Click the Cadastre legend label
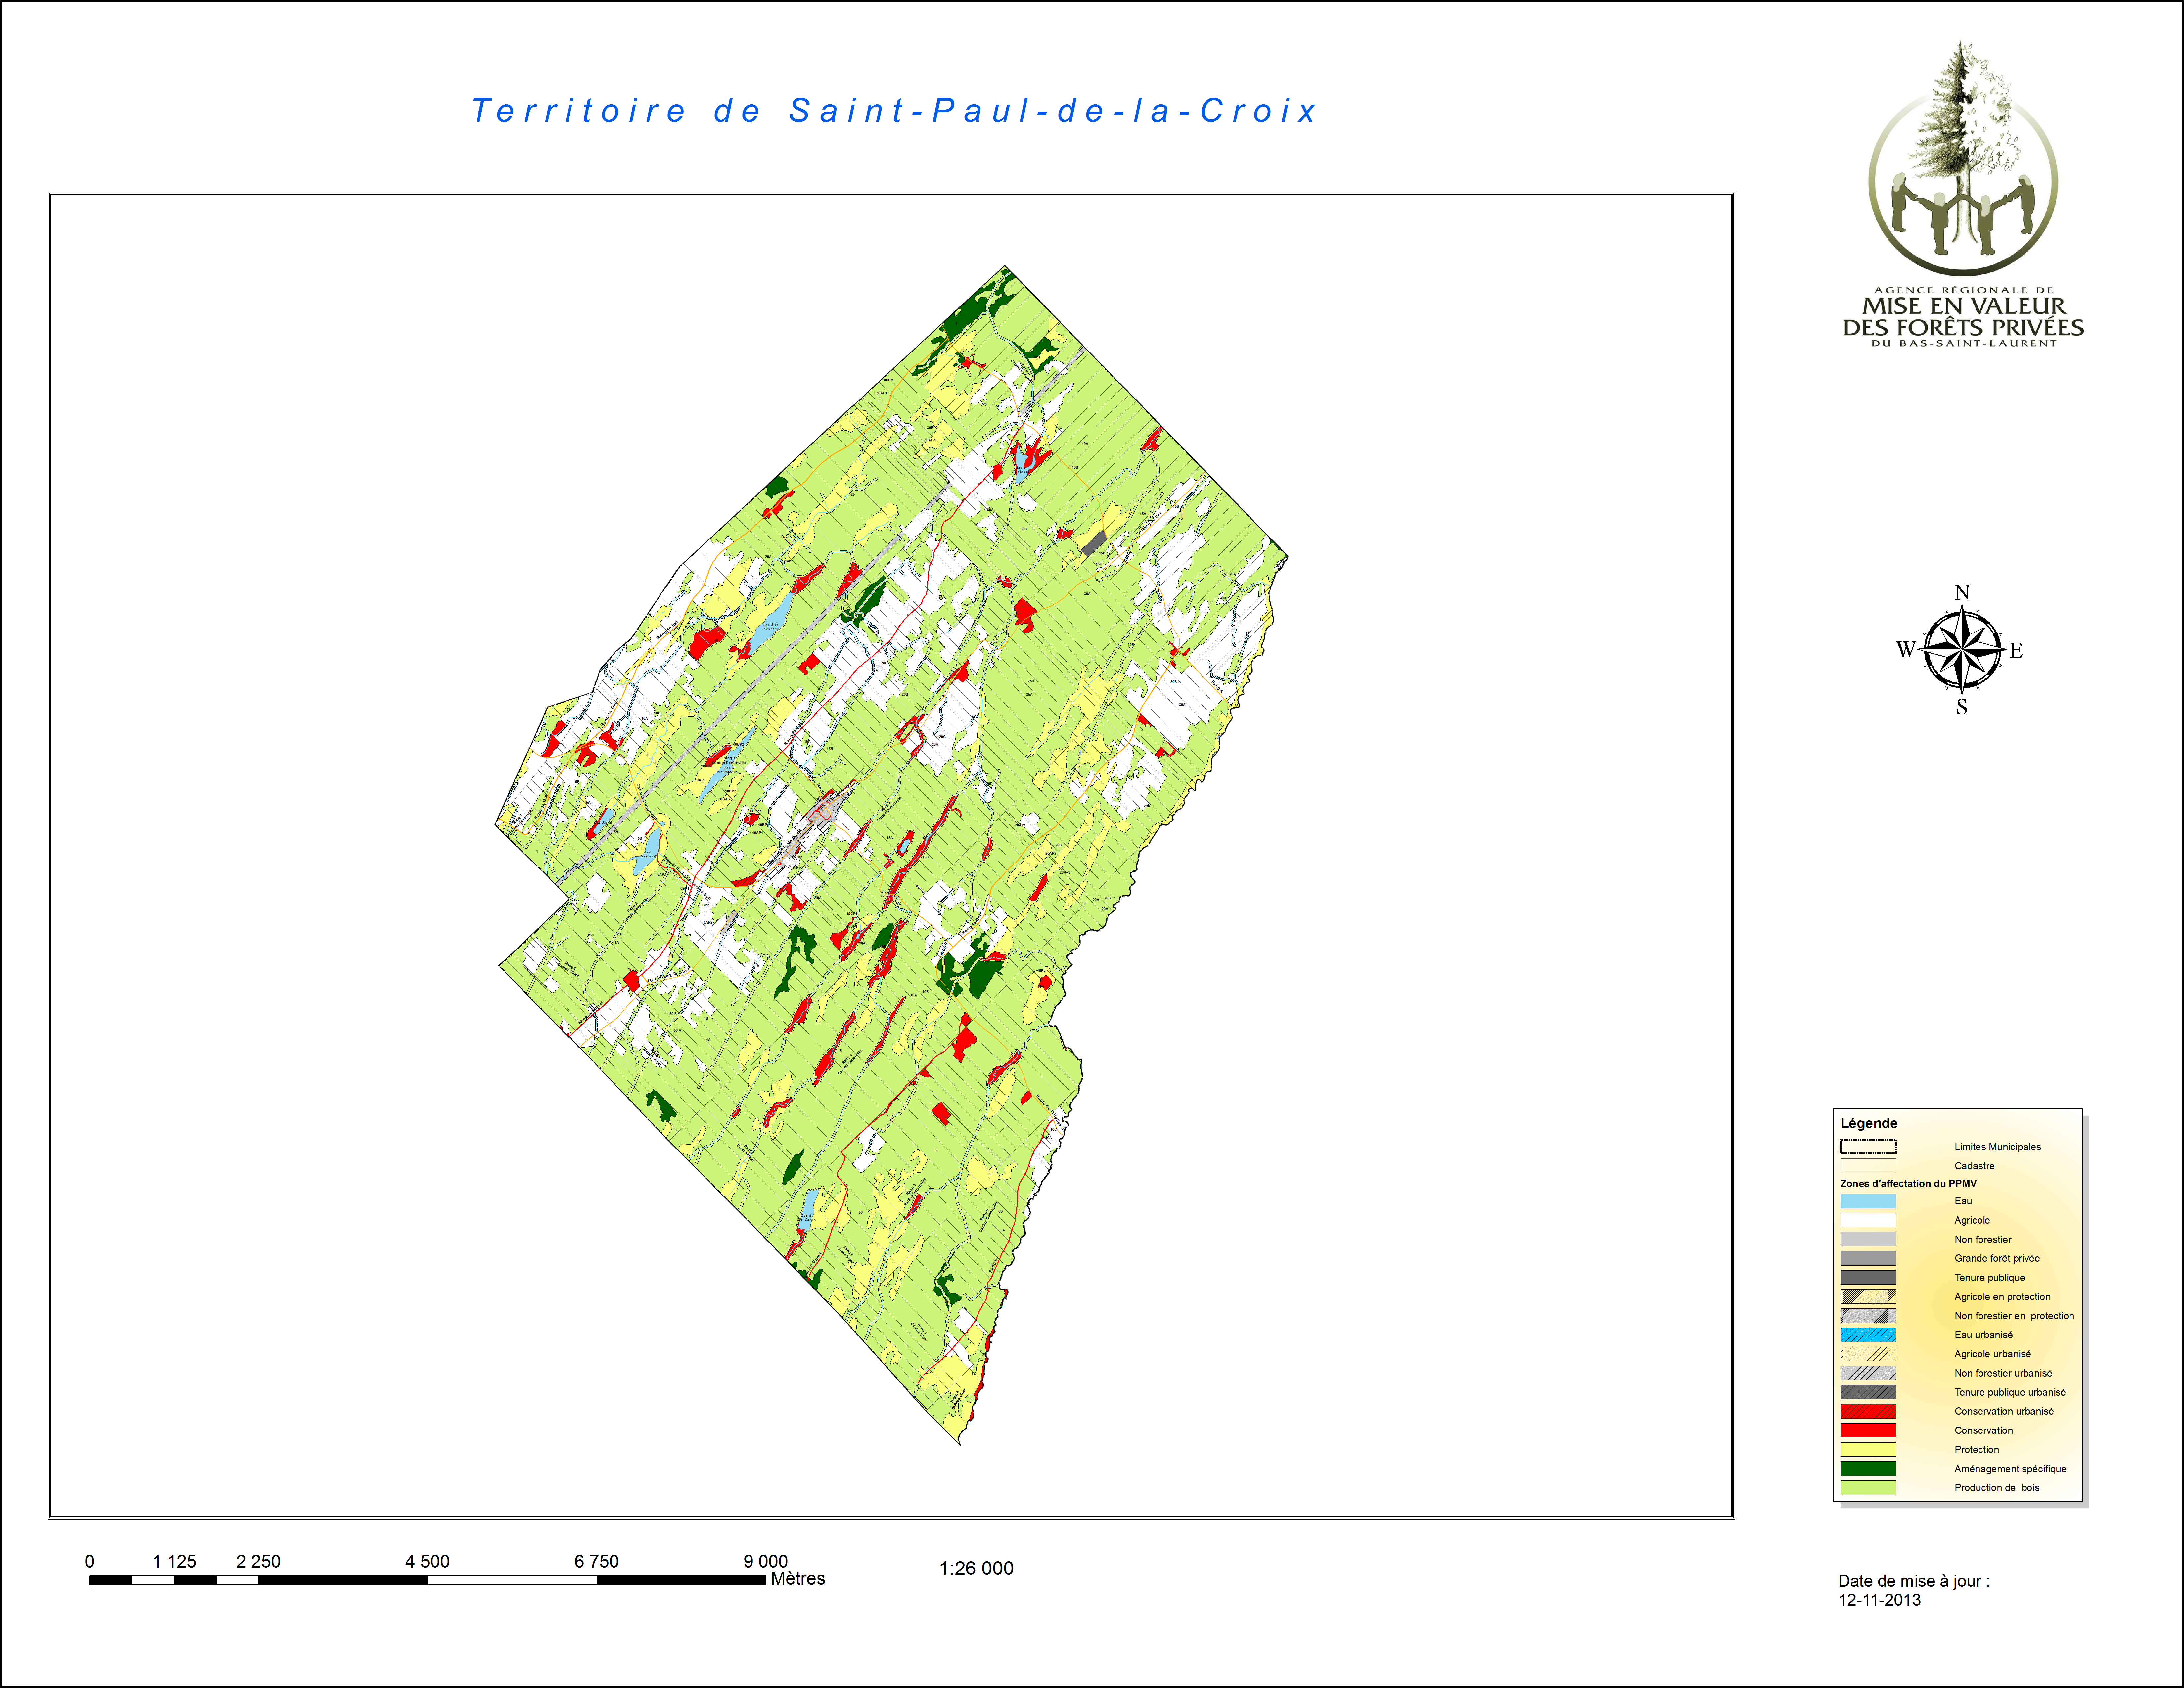 click(1974, 1166)
